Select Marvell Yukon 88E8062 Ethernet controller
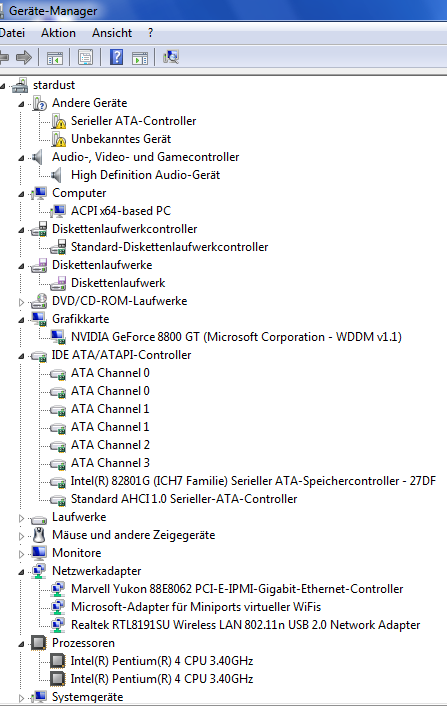The image size is (447, 706). point(237,589)
